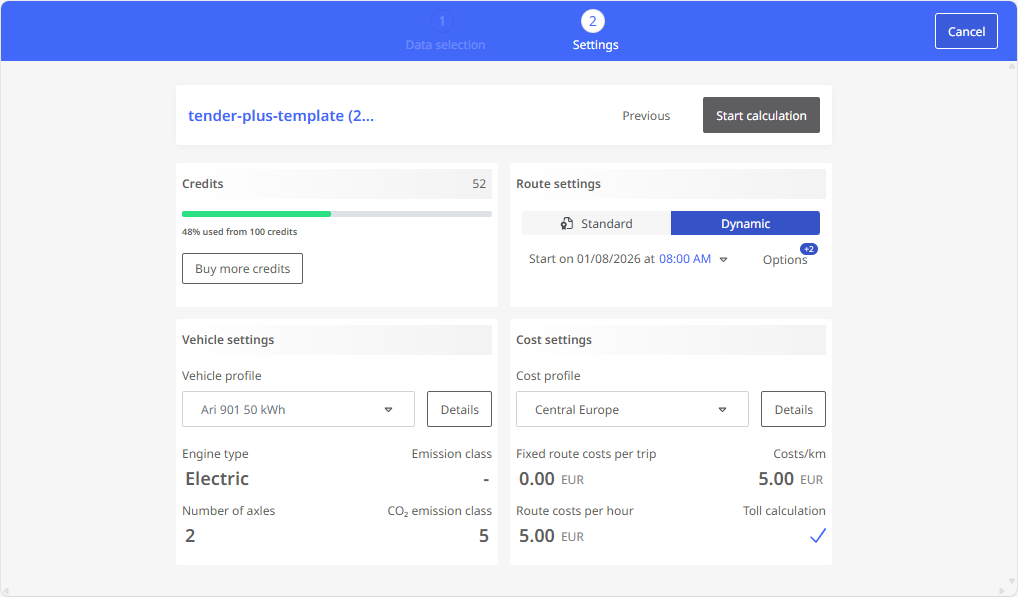1018x597 pixels.
Task: Open the Vehicle profile dropdown
Action: point(298,409)
